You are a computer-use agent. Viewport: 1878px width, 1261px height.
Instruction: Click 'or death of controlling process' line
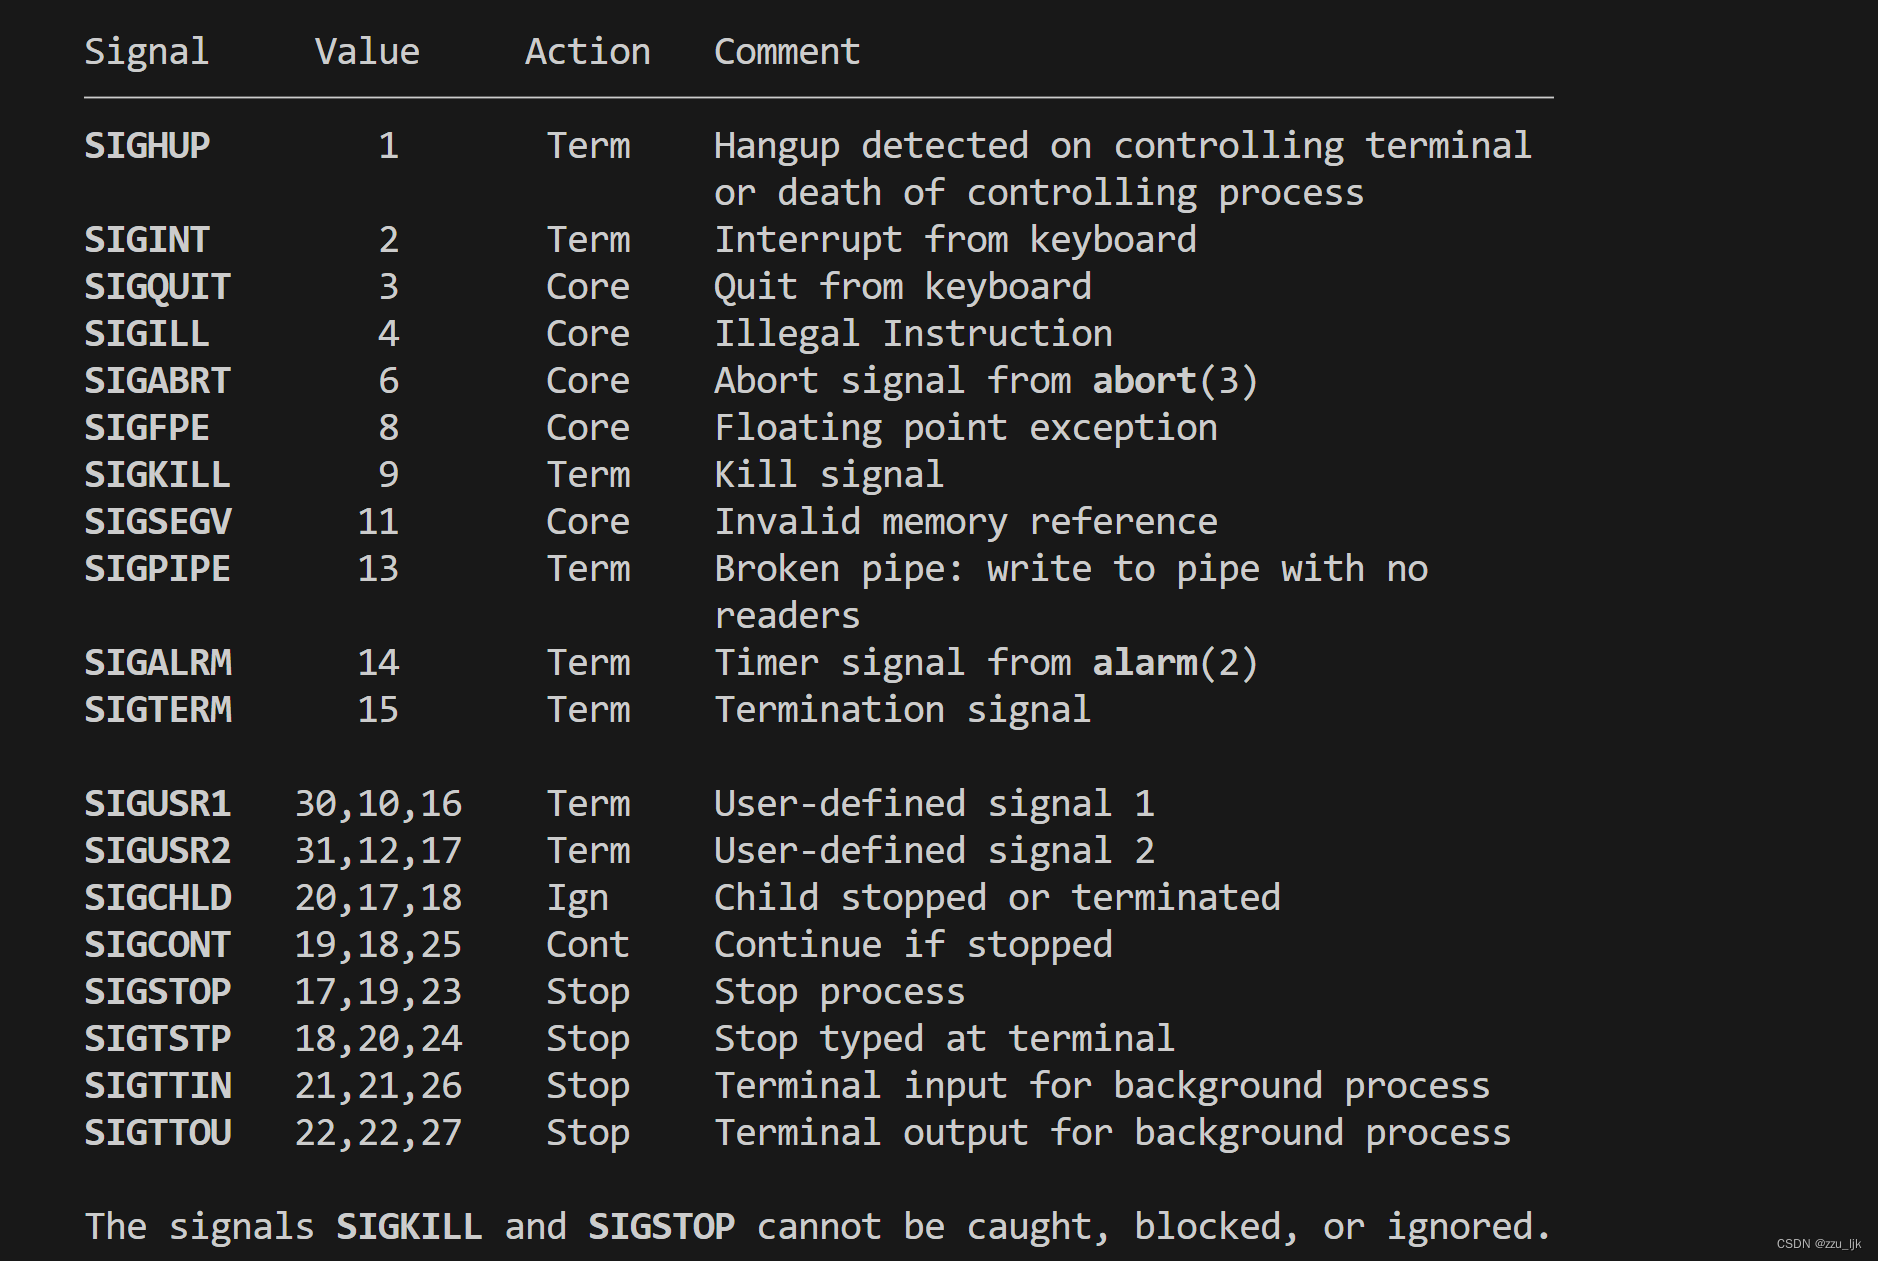[x=1039, y=193]
